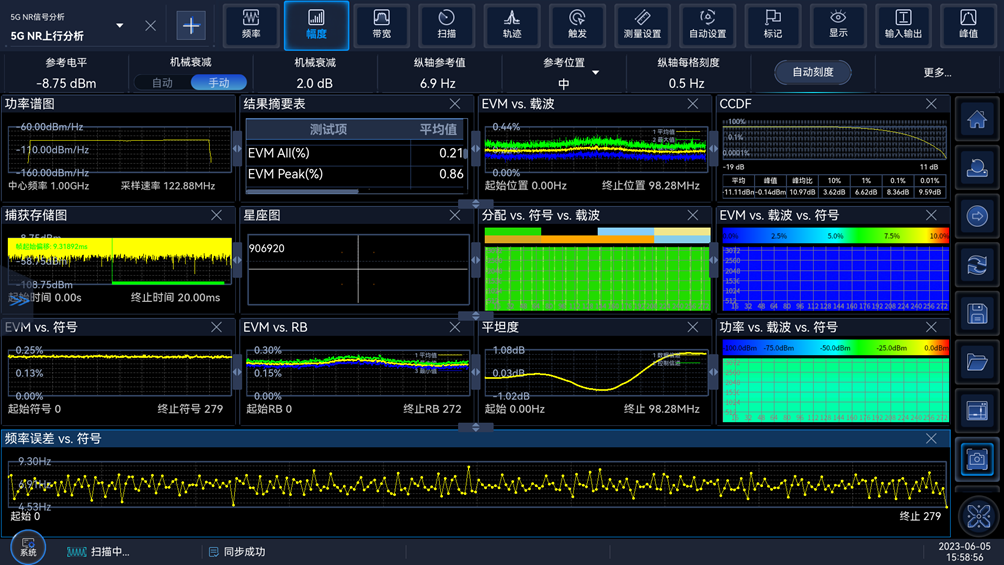Viewport: 1004px width, 565px height.
Task: Open the 触发 (Trigger) menu
Action: coord(578,25)
